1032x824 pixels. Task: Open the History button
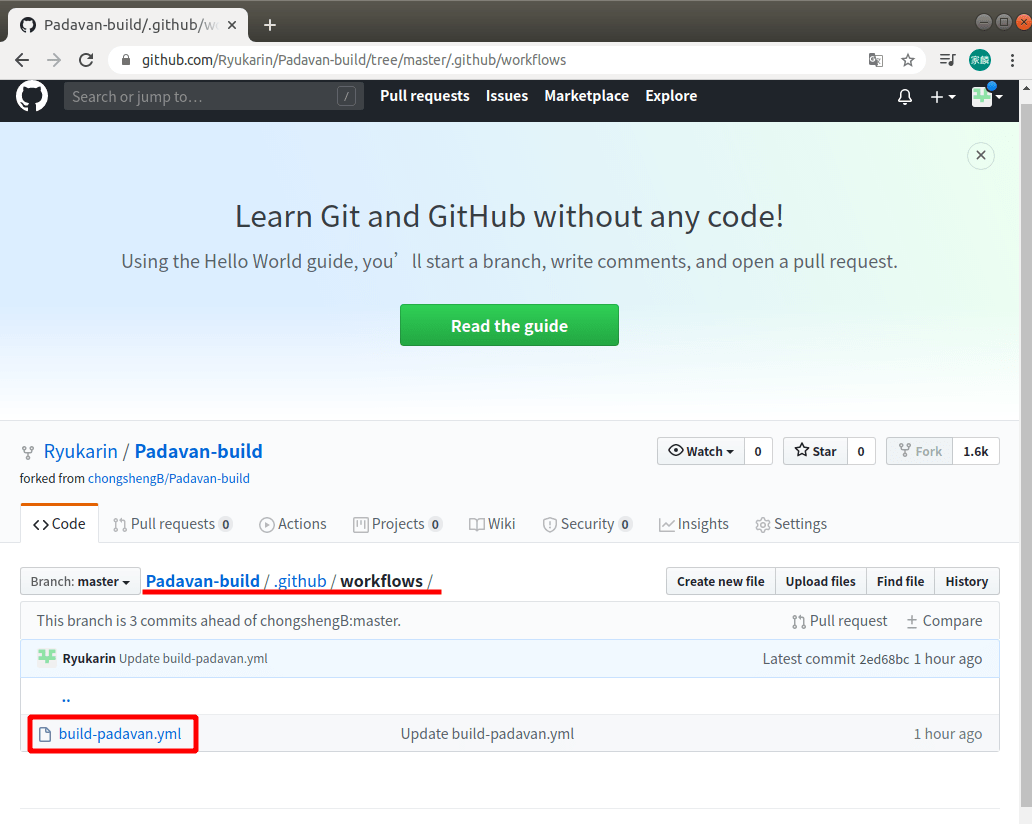coord(967,581)
